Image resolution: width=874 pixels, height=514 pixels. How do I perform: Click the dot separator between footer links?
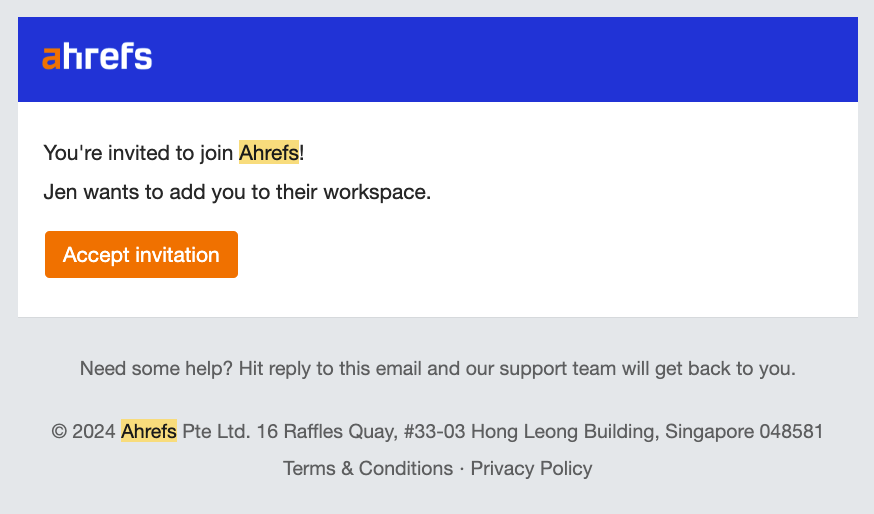[x=462, y=469]
